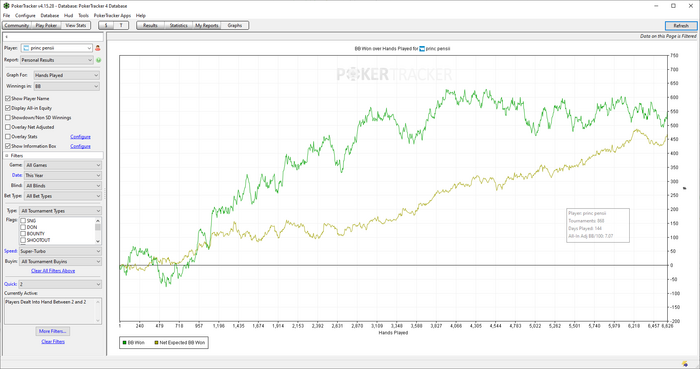
Task: Click the player profile icon beside Player field
Action: point(98,48)
